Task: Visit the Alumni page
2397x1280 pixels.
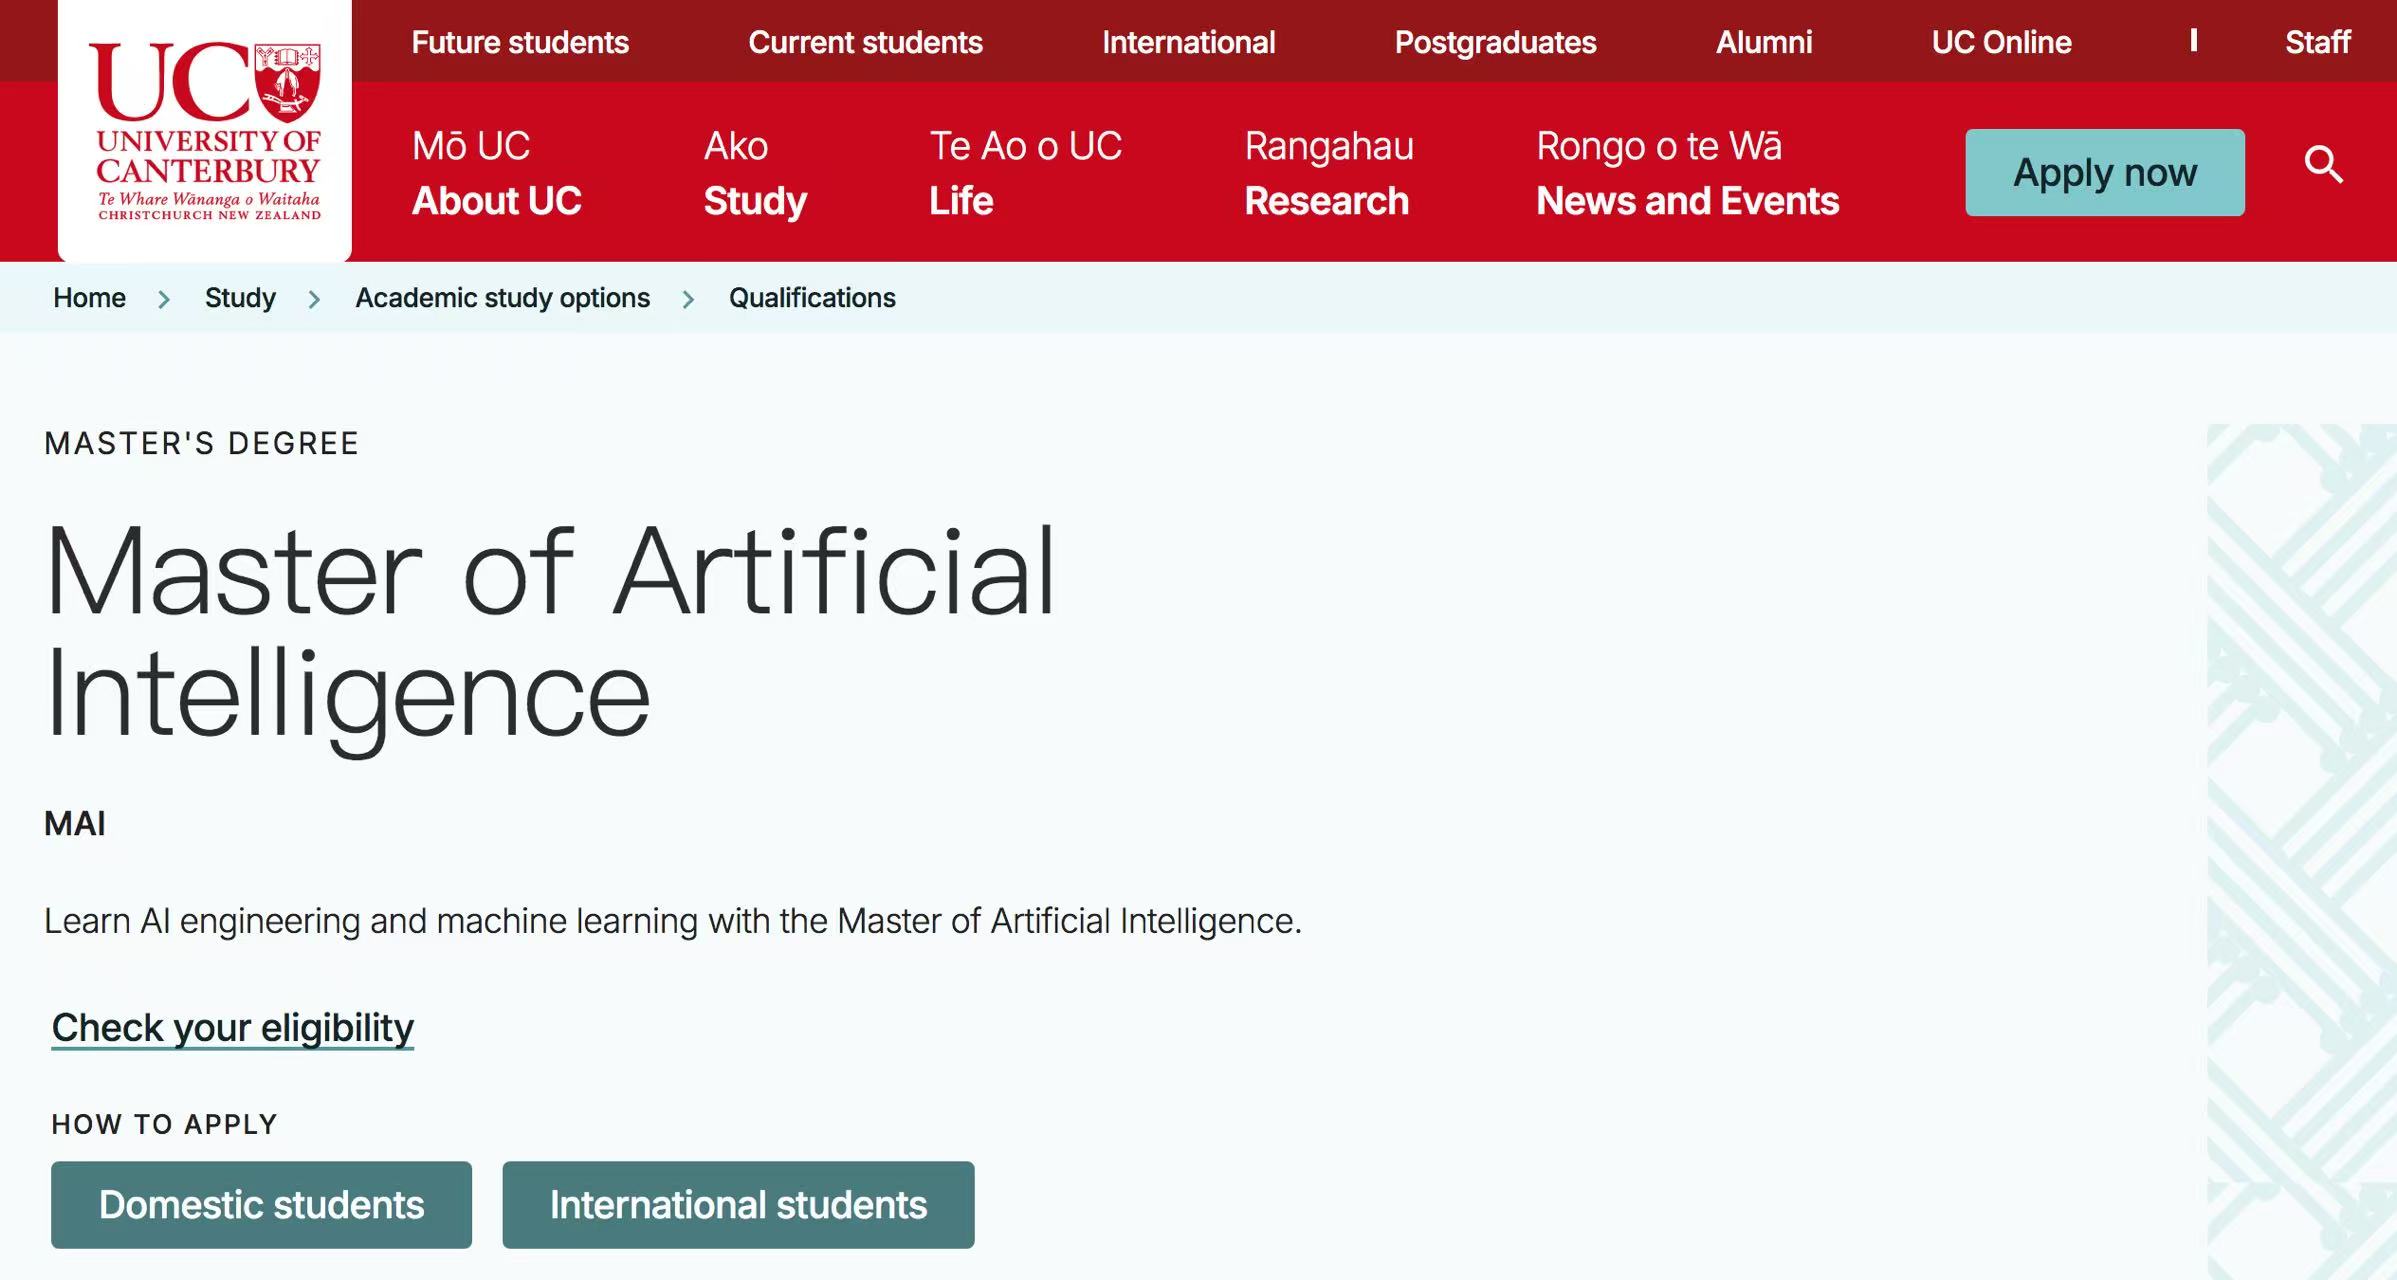Action: pyautogui.click(x=1764, y=42)
